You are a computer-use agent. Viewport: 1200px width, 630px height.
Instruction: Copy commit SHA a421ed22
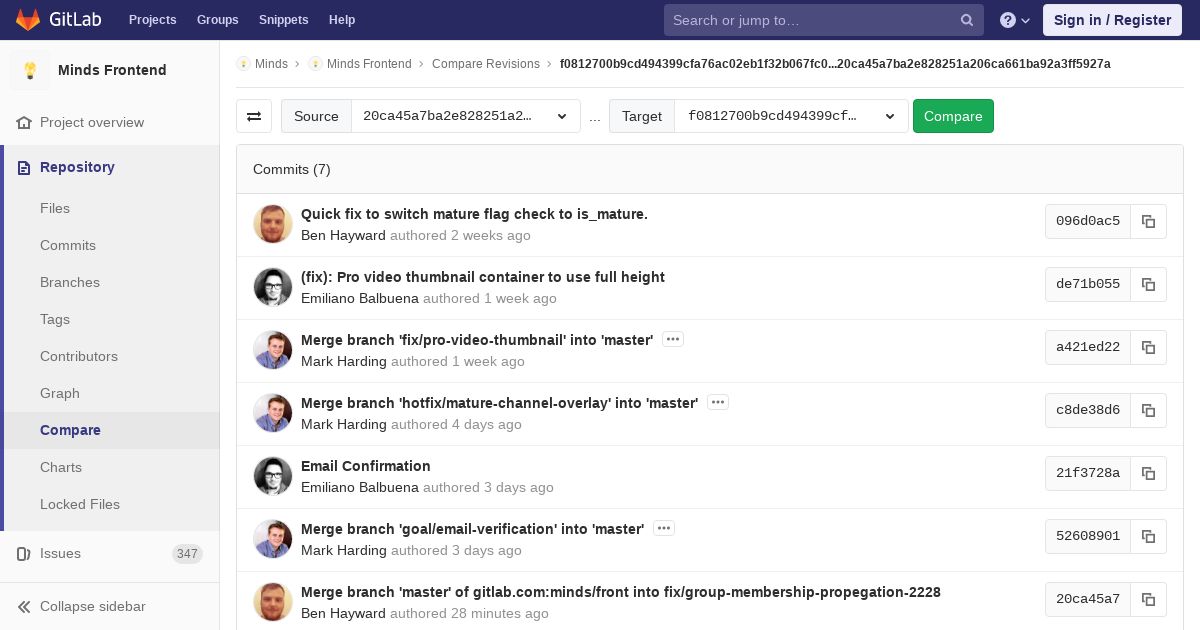[x=1148, y=347]
